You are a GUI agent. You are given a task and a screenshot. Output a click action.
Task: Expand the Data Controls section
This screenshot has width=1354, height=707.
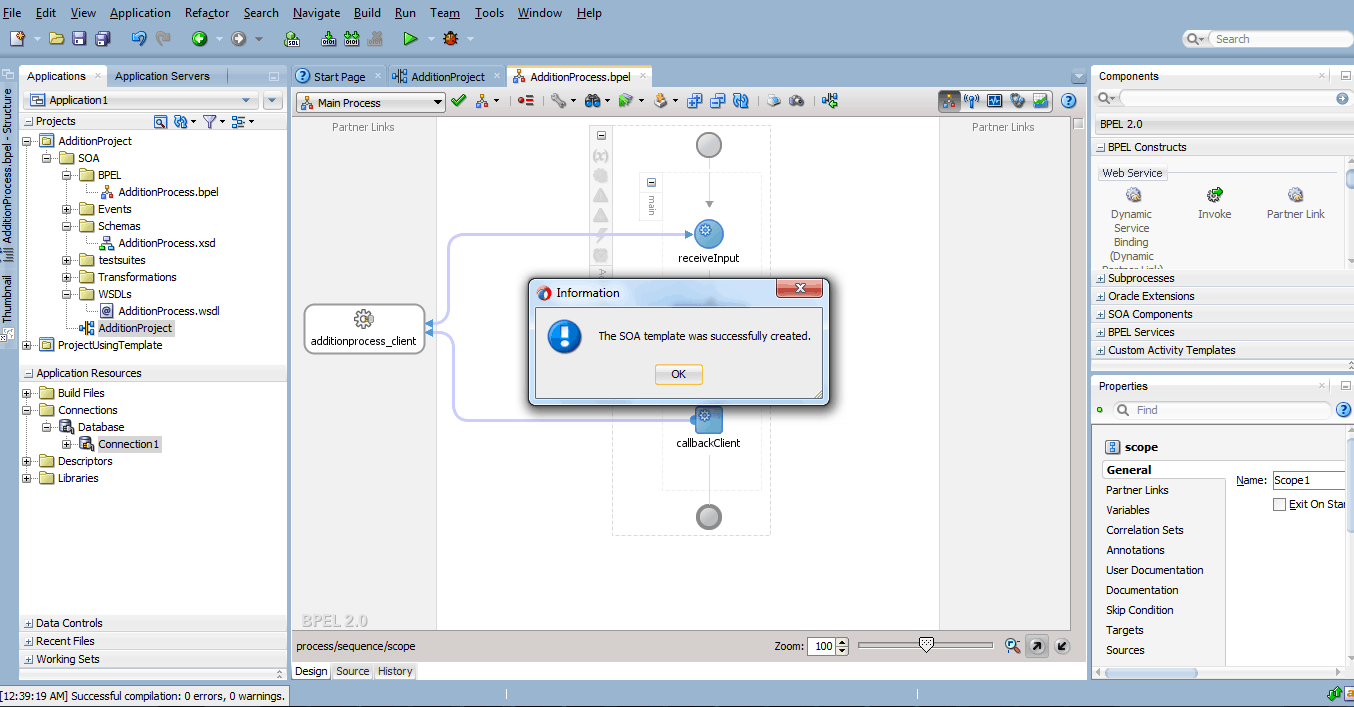pos(28,623)
